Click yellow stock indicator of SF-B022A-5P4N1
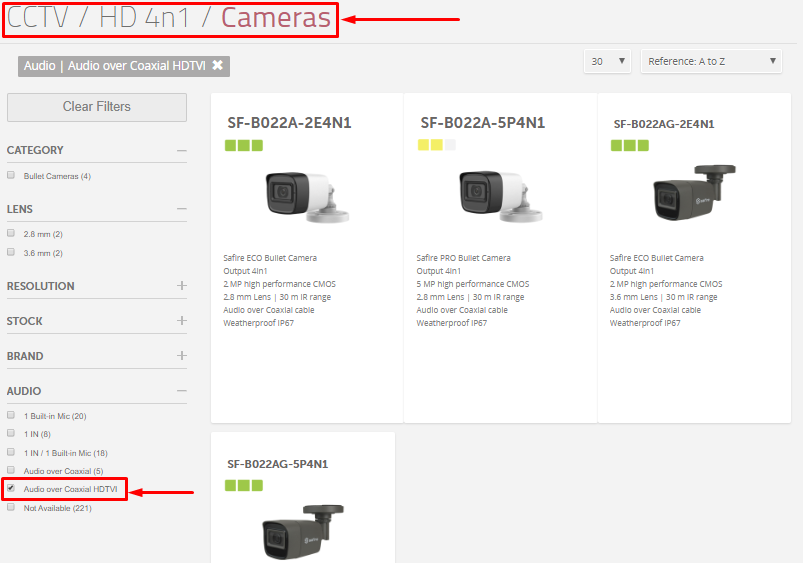Screen dimensions: 803x563 pos(437,145)
